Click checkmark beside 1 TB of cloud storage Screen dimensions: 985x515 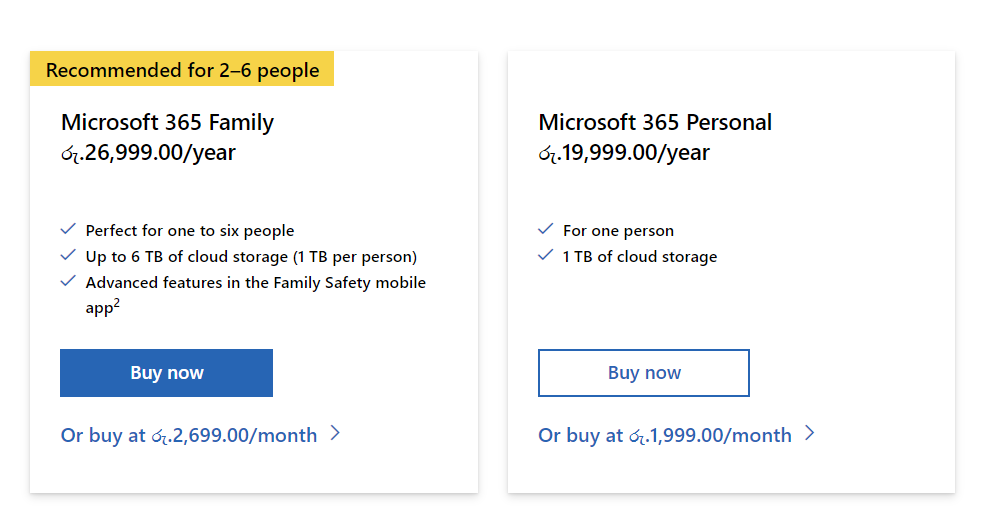tap(545, 255)
